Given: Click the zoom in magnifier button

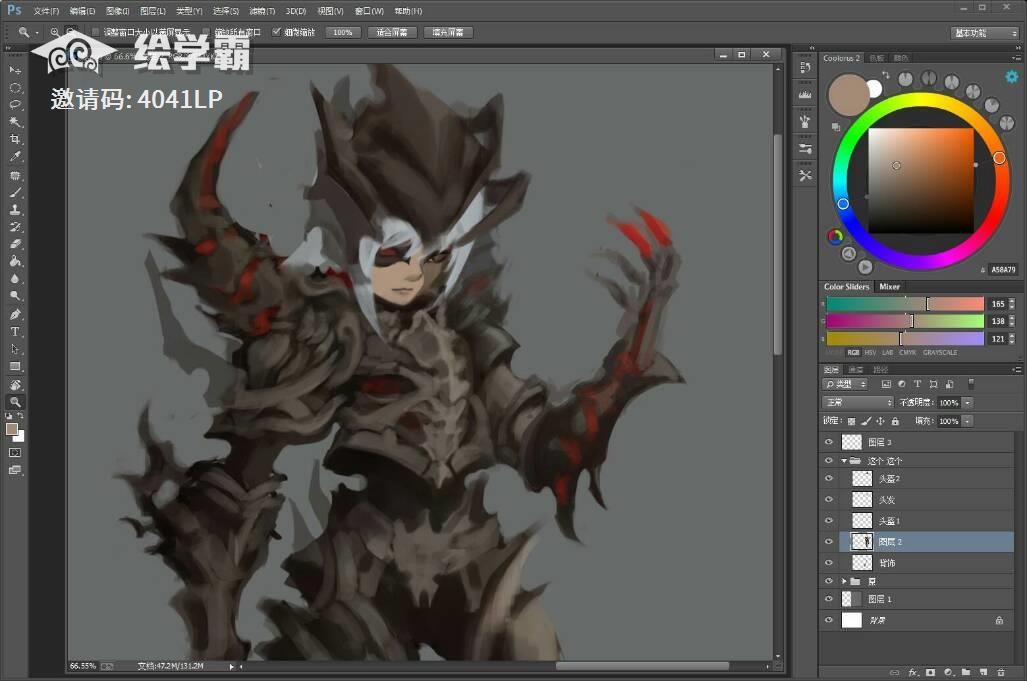Looking at the screenshot, I should [54, 31].
